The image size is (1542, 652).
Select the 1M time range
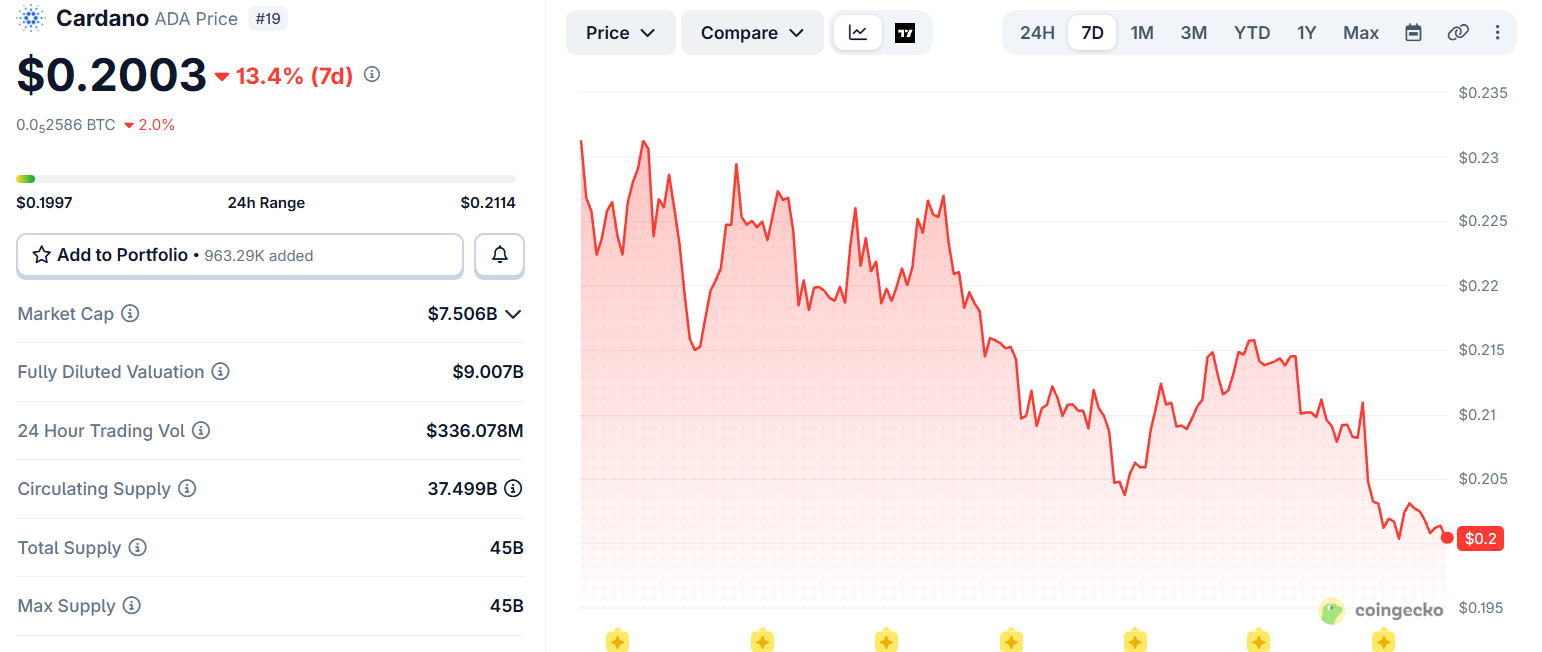pos(1142,33)
